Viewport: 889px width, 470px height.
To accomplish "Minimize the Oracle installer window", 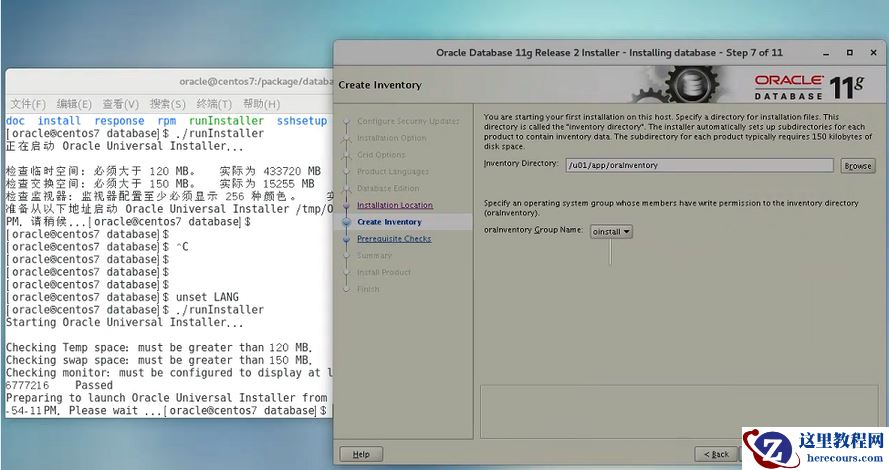I will [826, 53].
